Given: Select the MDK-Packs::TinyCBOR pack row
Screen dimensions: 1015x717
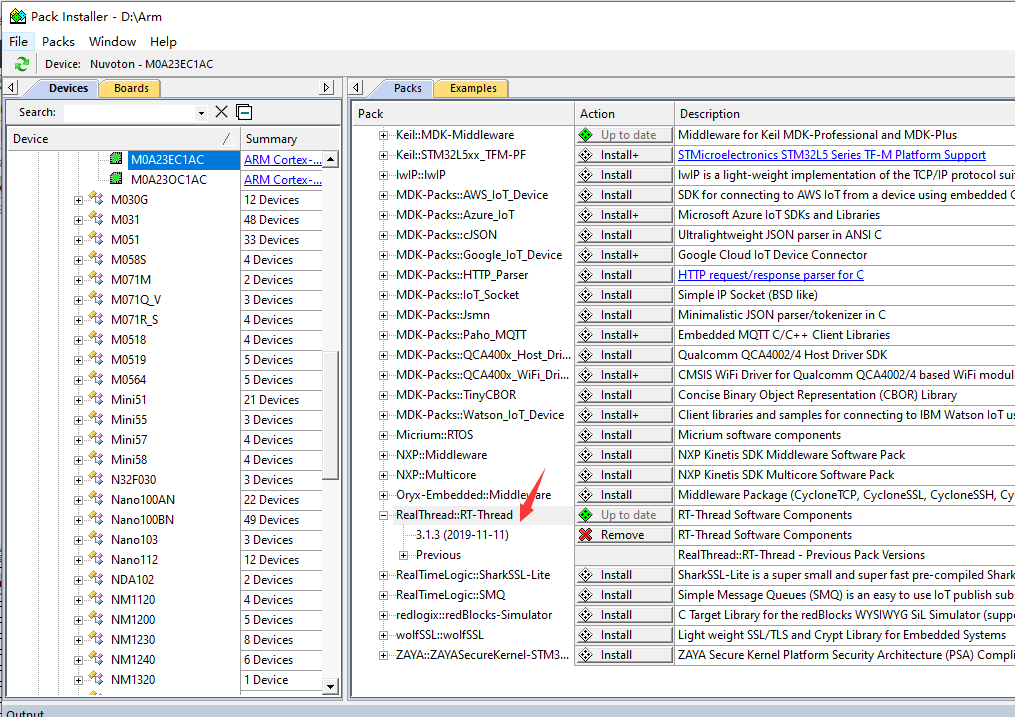Looking at the screenshot, I should tap(456, 395).
